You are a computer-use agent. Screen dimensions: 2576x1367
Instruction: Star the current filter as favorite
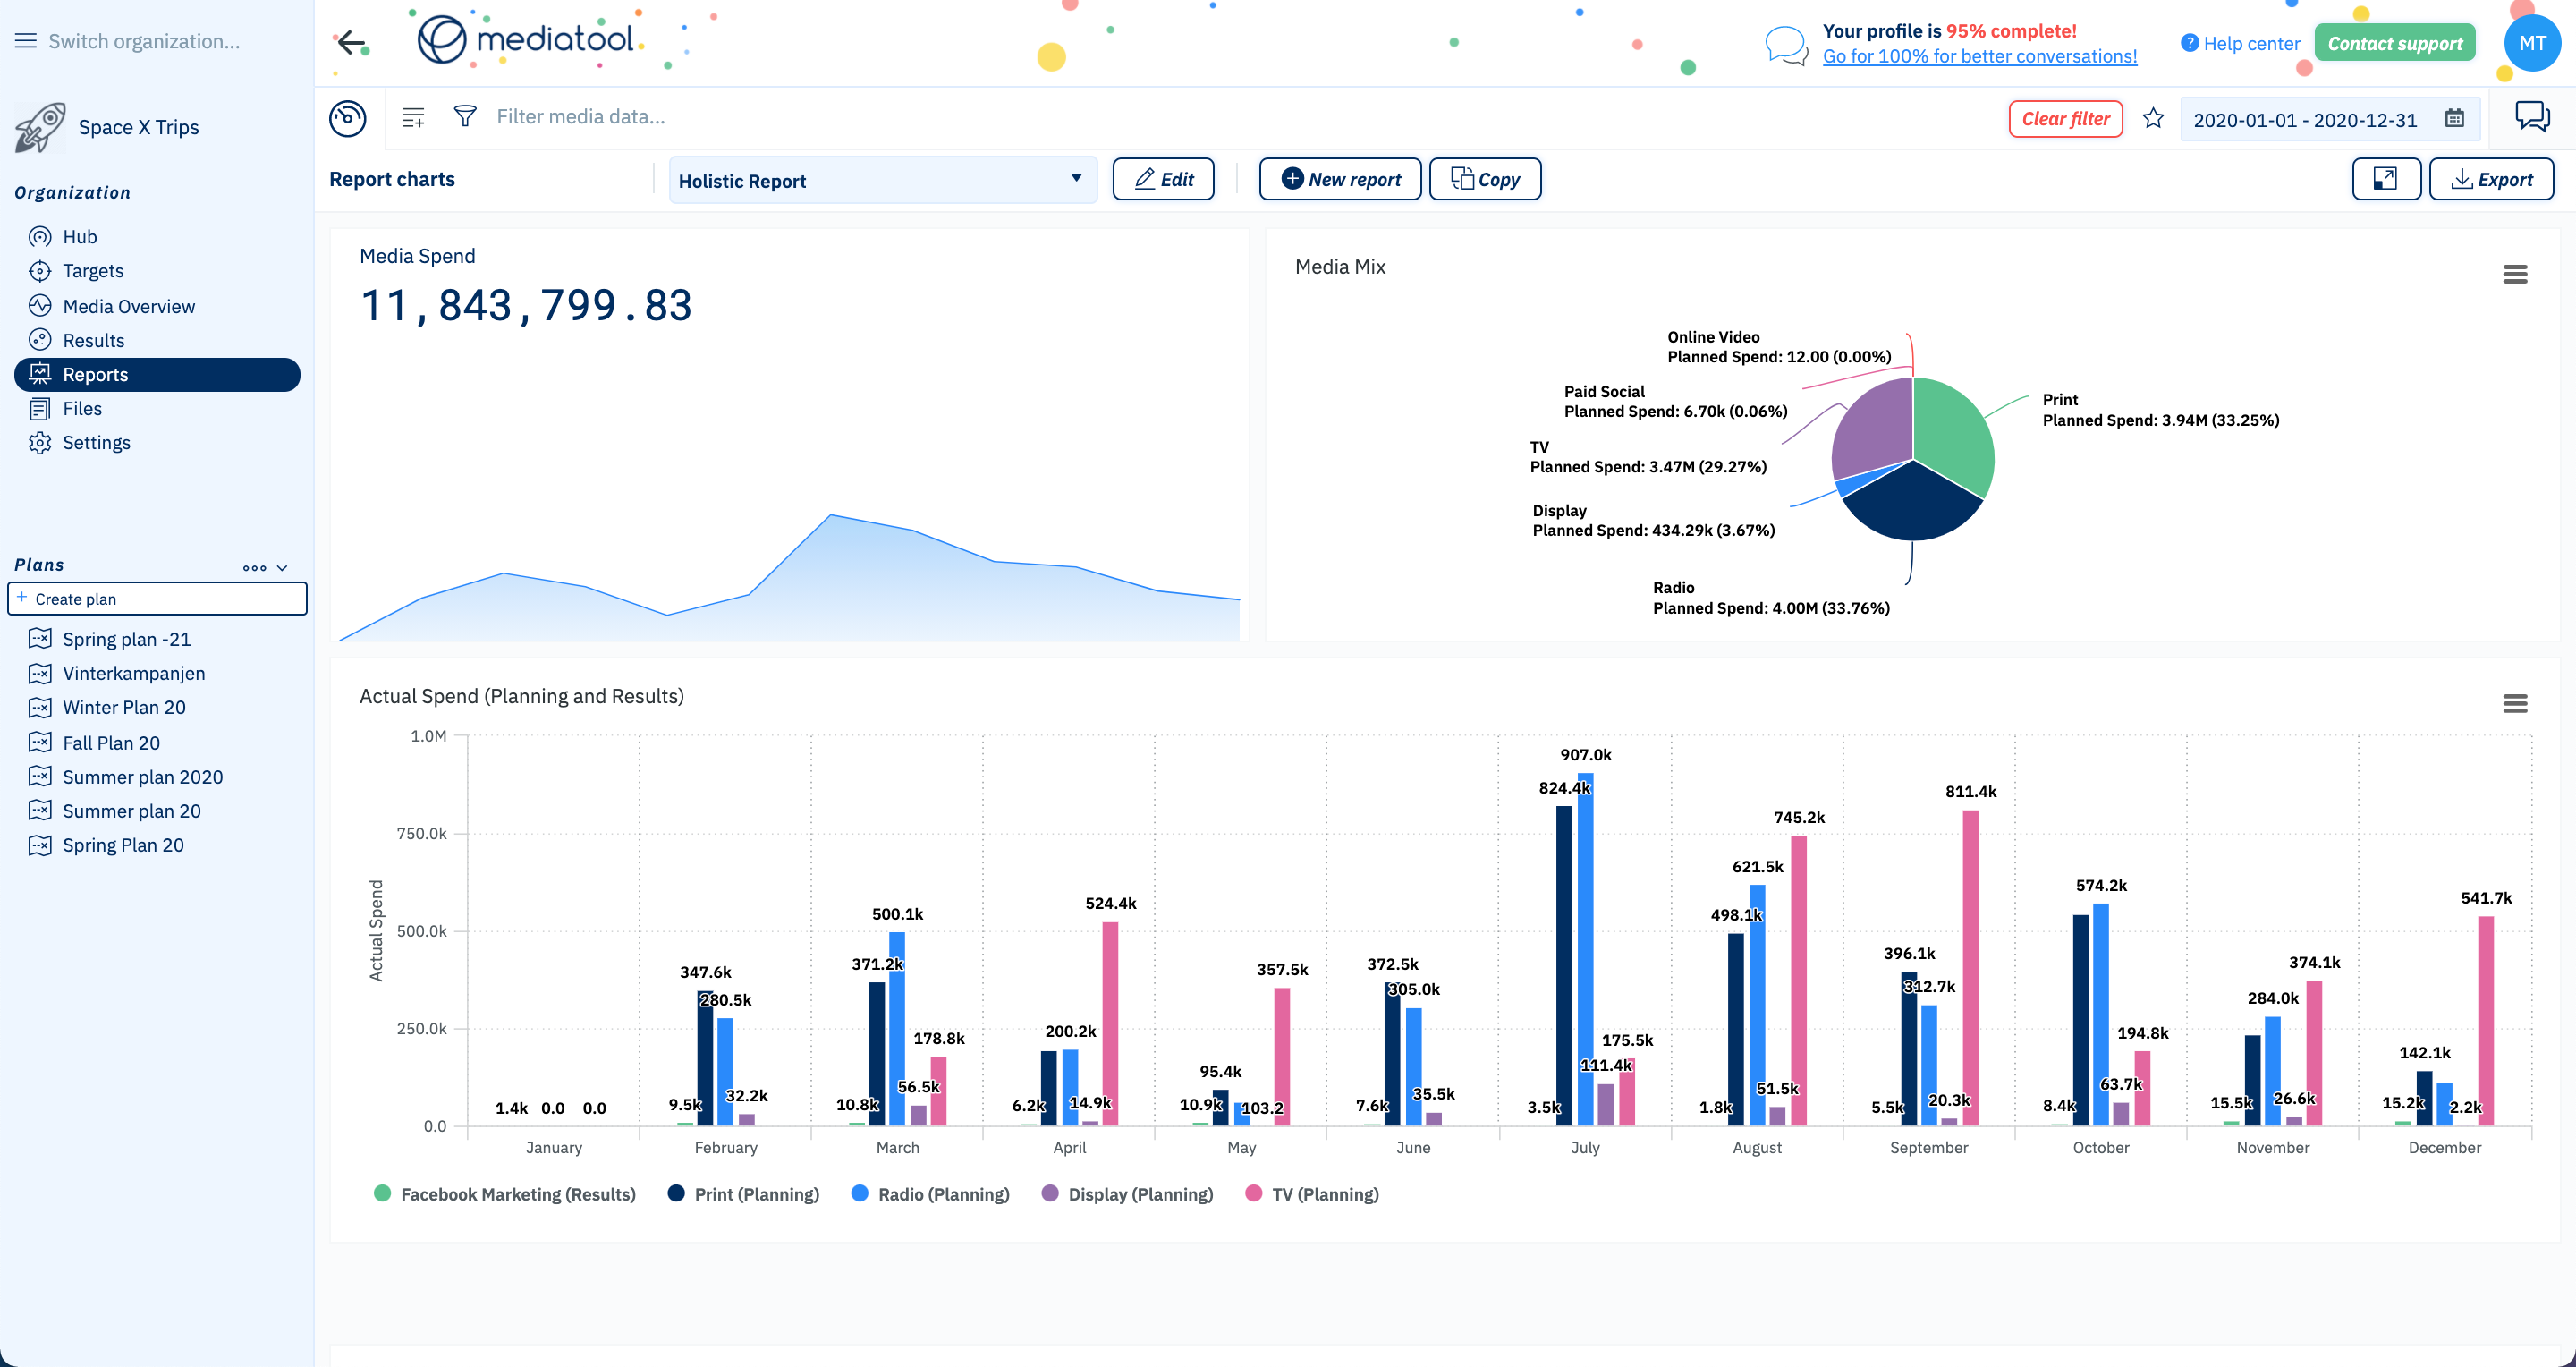tap(2153, 119)
